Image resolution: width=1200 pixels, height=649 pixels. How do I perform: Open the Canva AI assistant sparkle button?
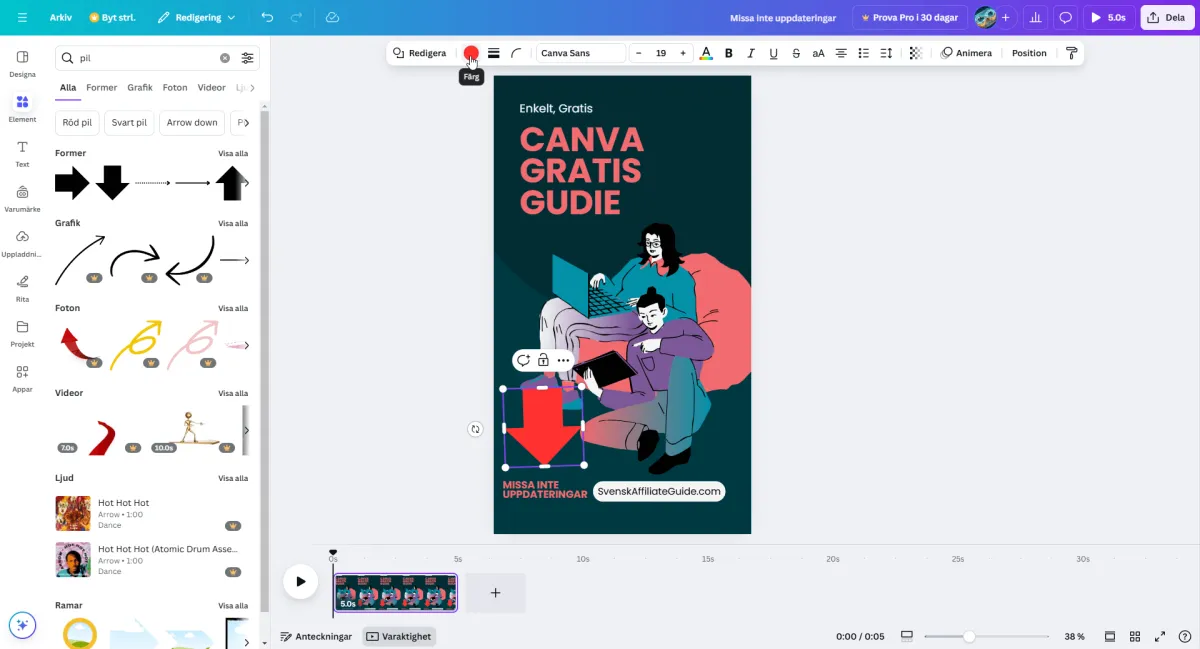click(22, 626)
